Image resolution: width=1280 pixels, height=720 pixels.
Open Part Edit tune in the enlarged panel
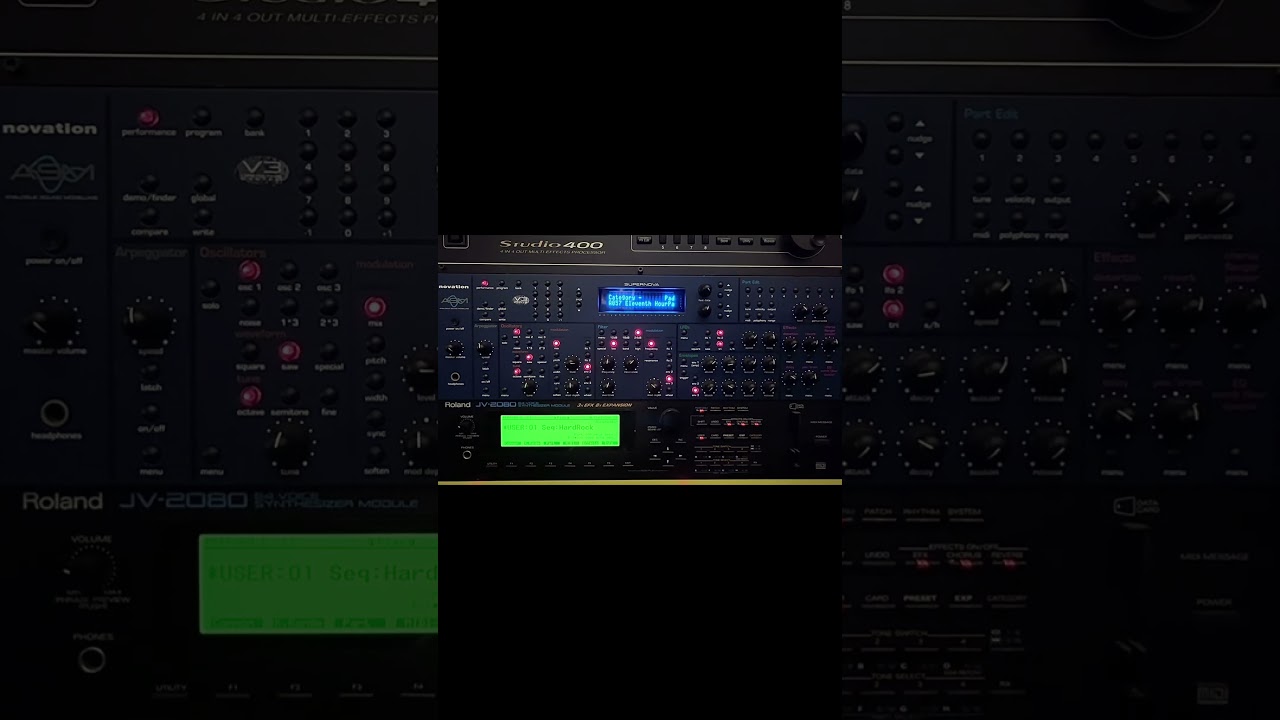click(982, 183)
